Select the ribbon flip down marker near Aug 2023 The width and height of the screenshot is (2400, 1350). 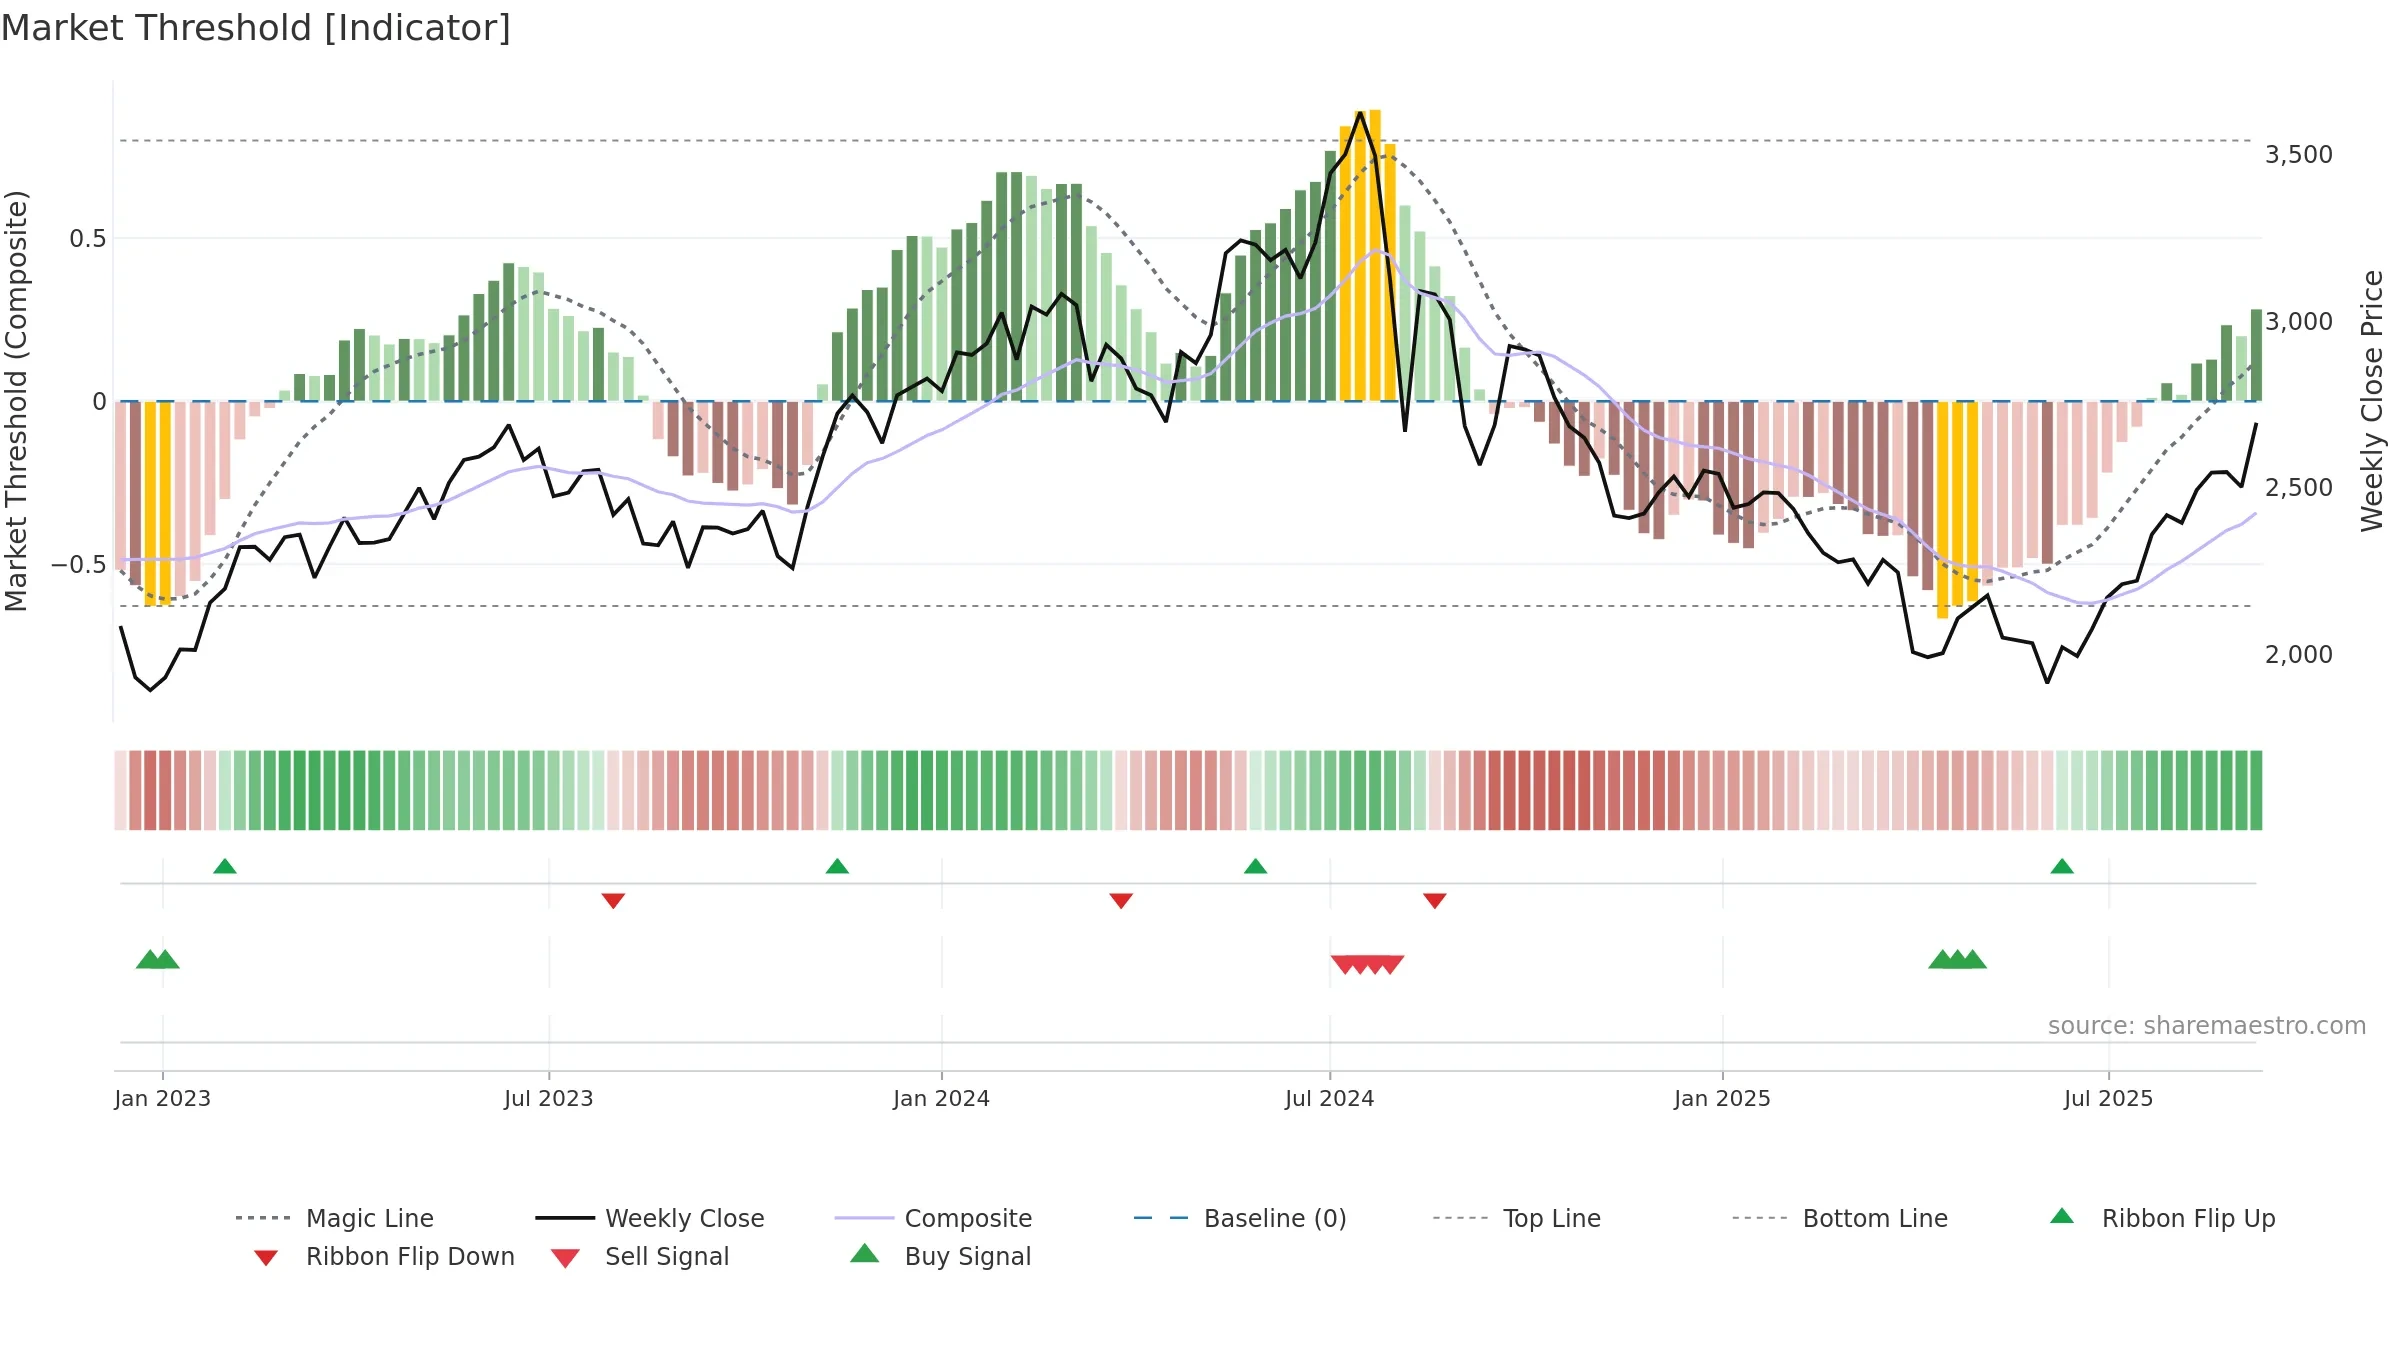pyautogui.click(x=613, y=901)
